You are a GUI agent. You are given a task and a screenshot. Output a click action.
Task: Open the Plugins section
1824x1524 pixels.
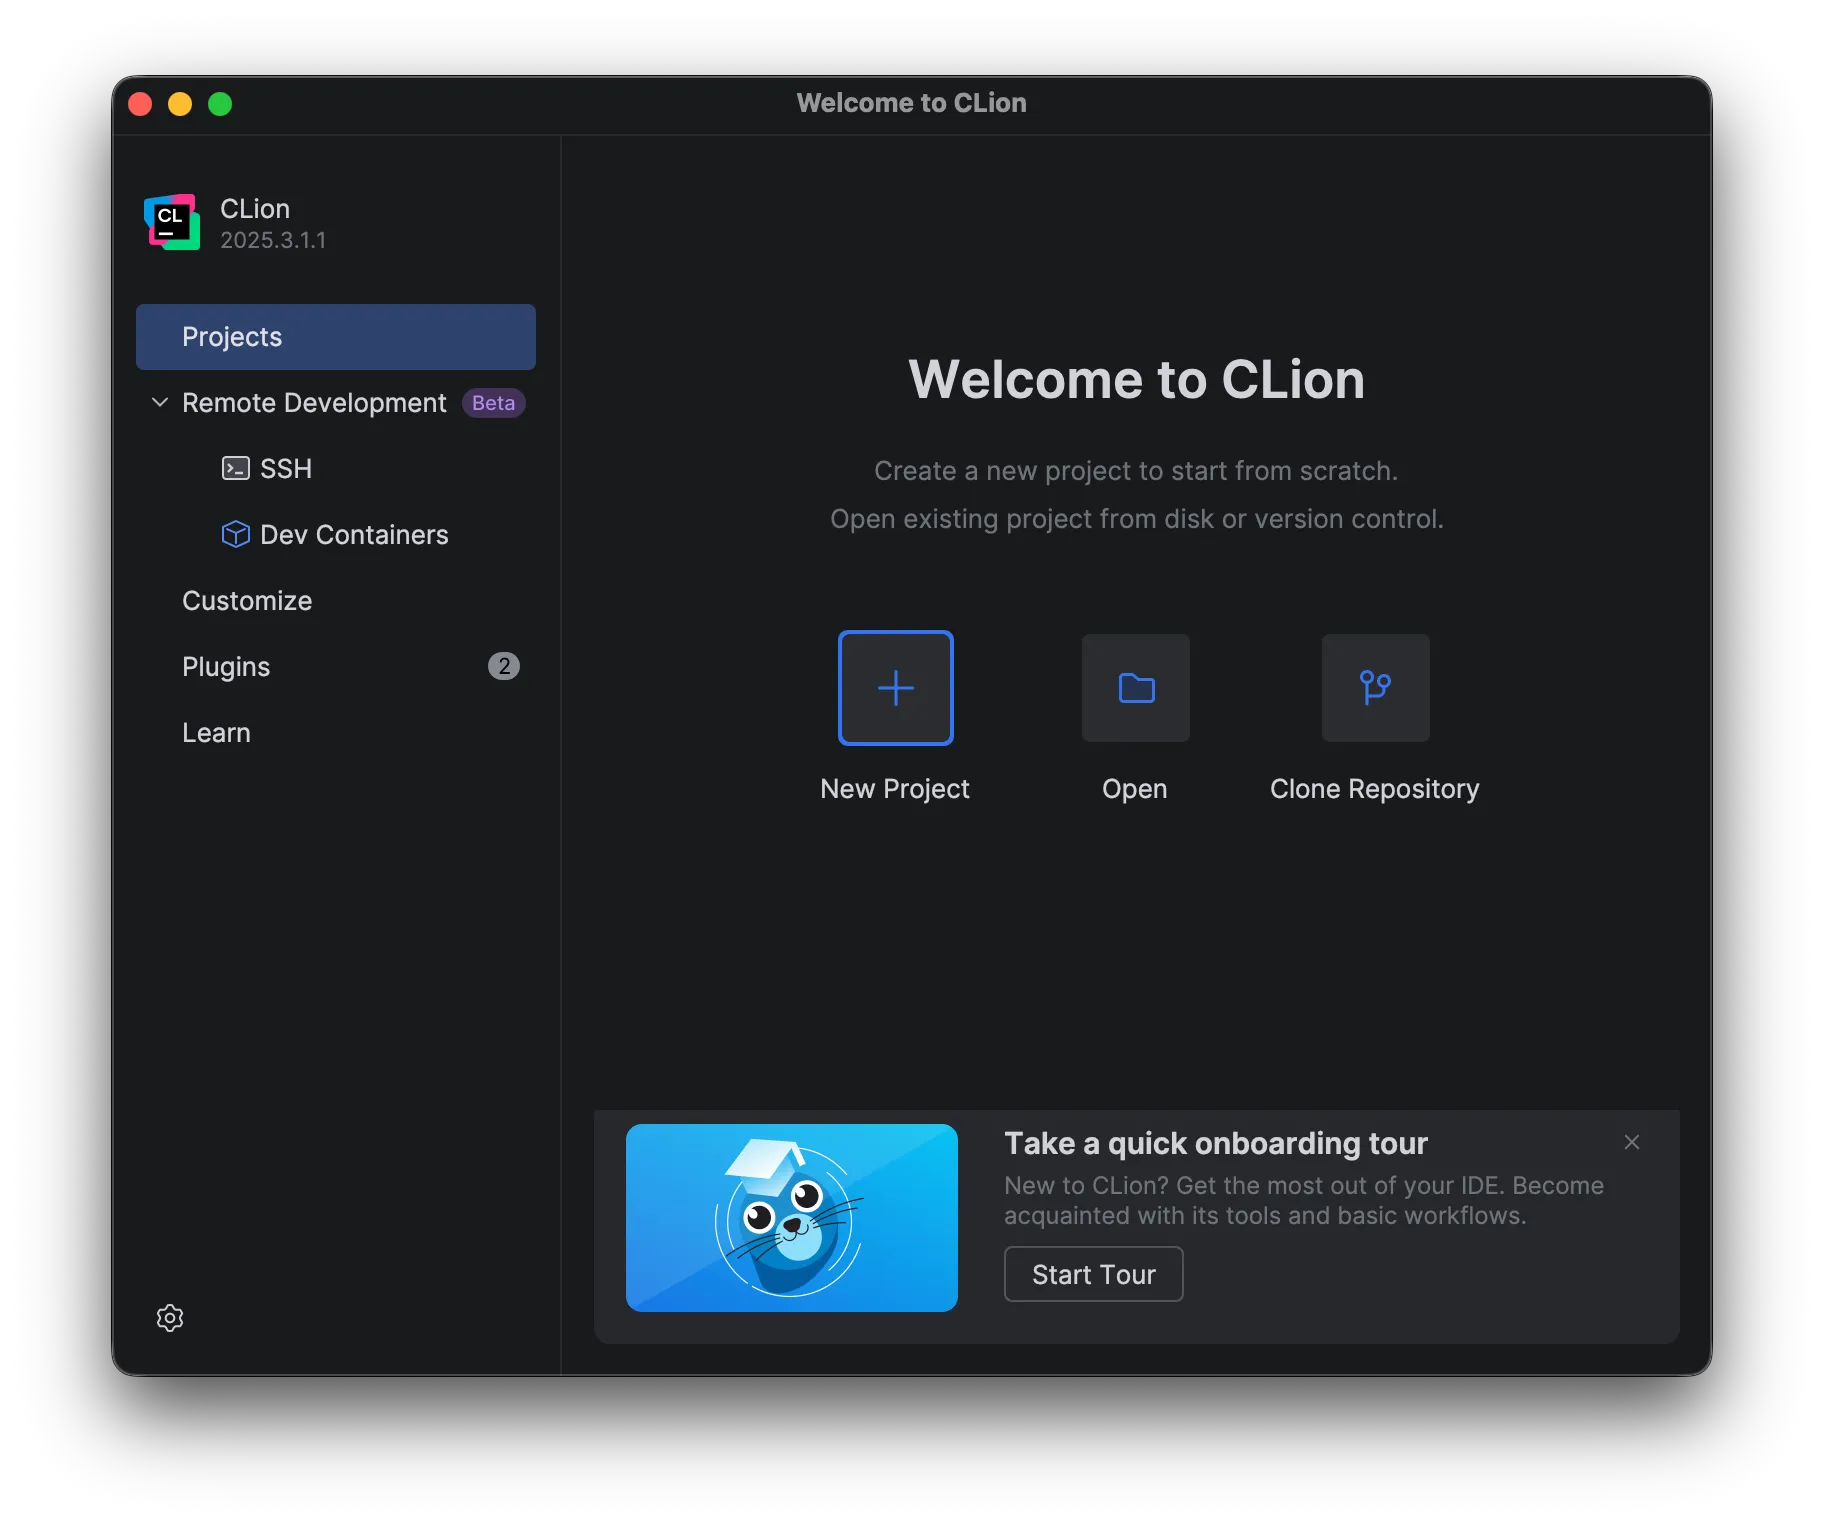pos(226,666)
